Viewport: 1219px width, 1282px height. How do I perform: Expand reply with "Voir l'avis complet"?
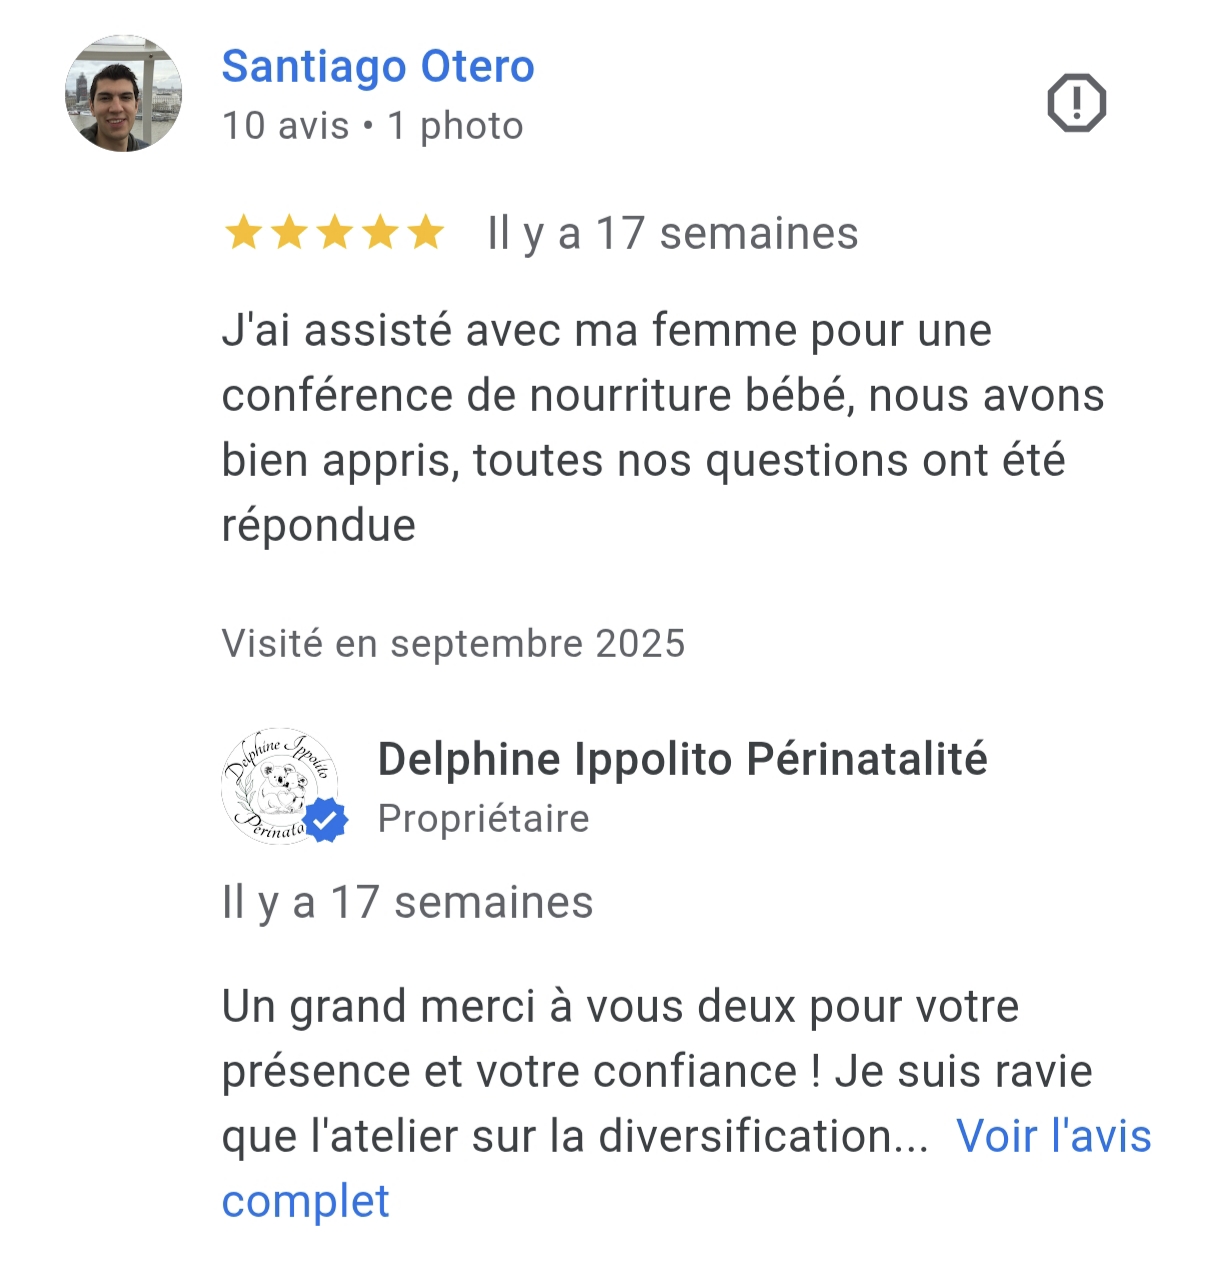coord(1053,1137)
